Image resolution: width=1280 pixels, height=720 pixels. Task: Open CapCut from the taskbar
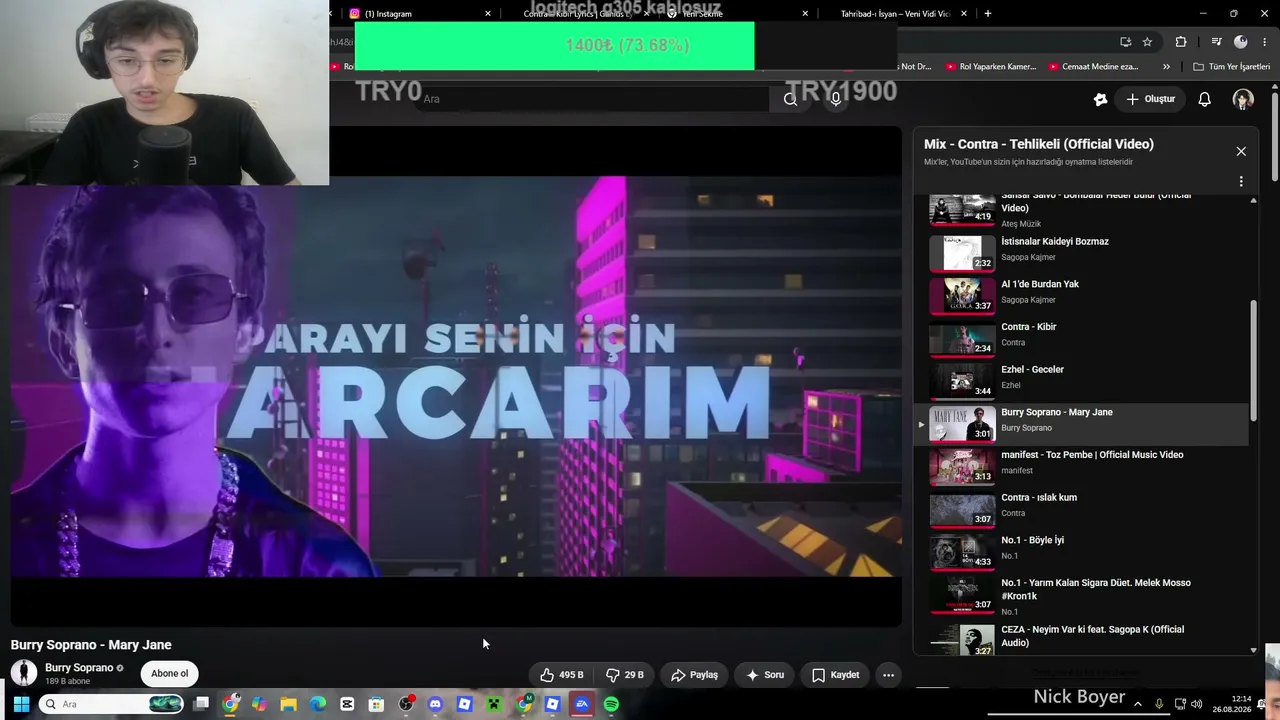(x=347, y=704)
